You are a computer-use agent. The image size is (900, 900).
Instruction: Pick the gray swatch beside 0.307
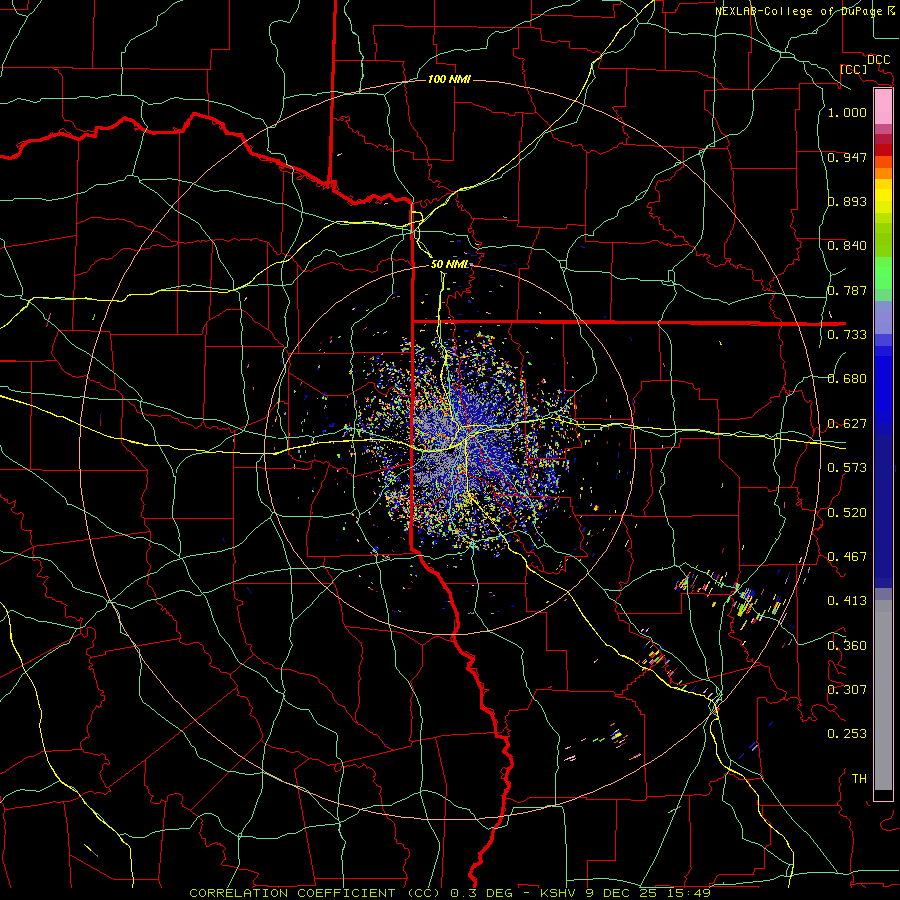point(883,695)
